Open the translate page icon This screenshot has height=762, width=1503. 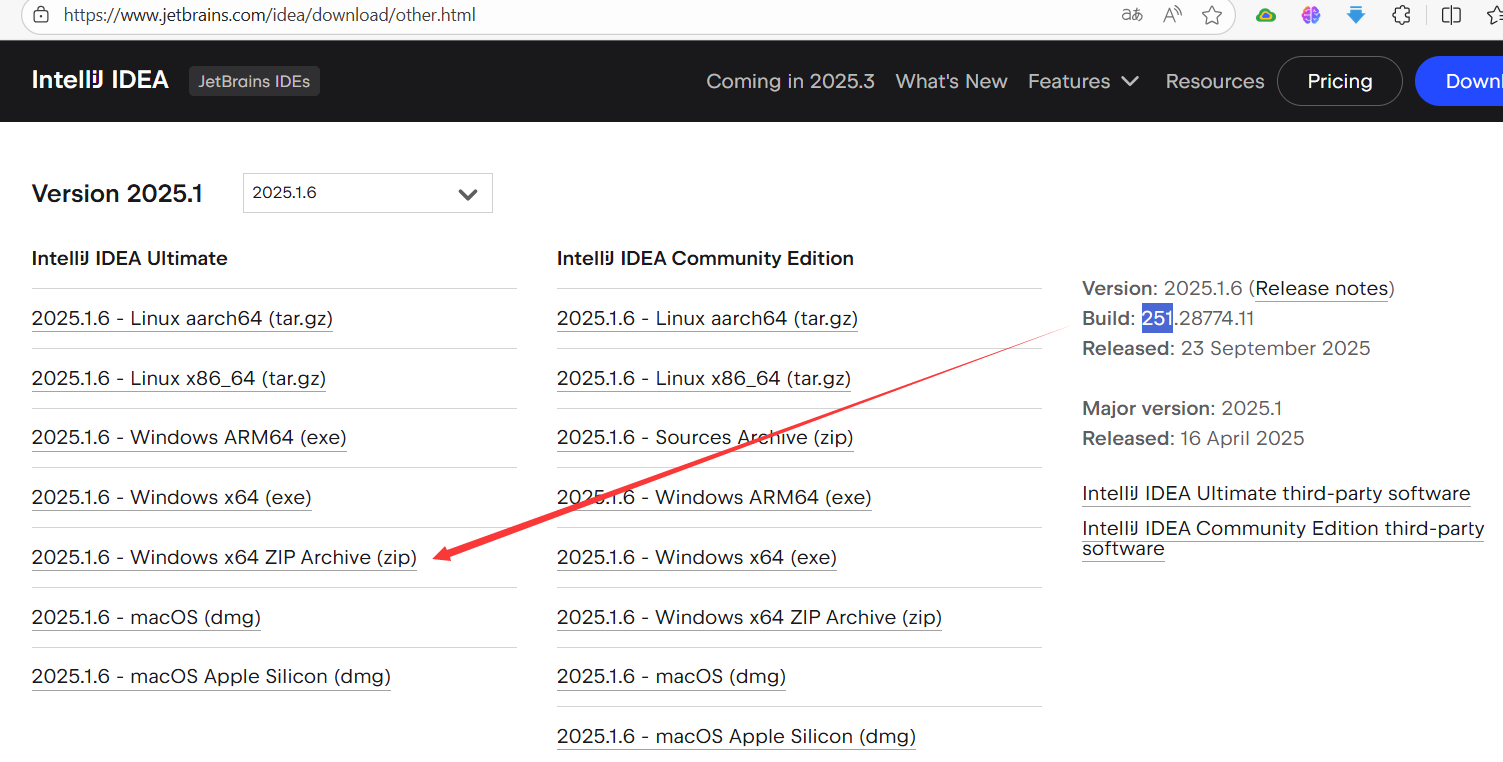click(1132, 15)
